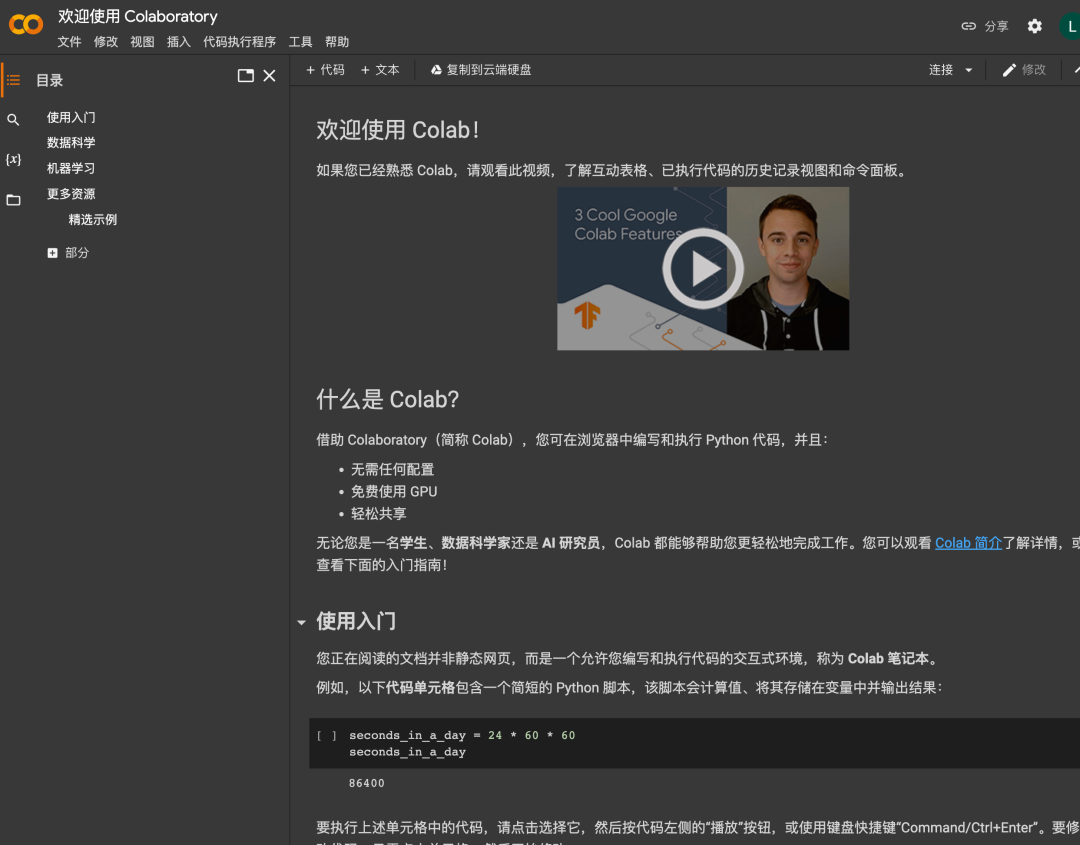Go to 精选示例 in table of contents
Viewport: 1080px width, 845px height.
93,220
